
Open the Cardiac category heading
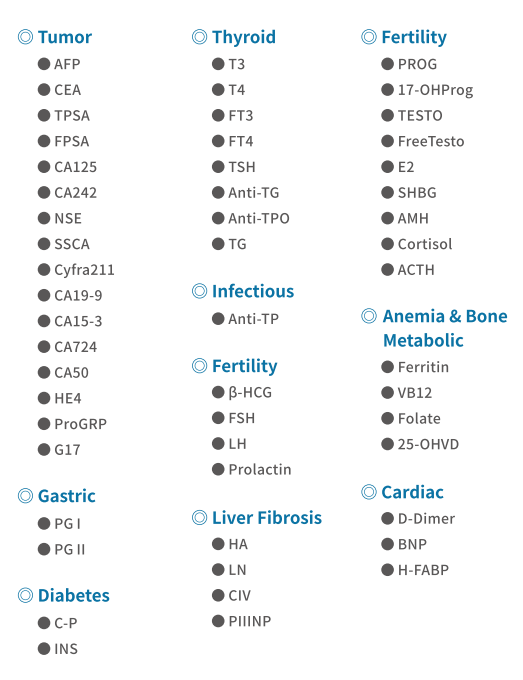[412, 492]
